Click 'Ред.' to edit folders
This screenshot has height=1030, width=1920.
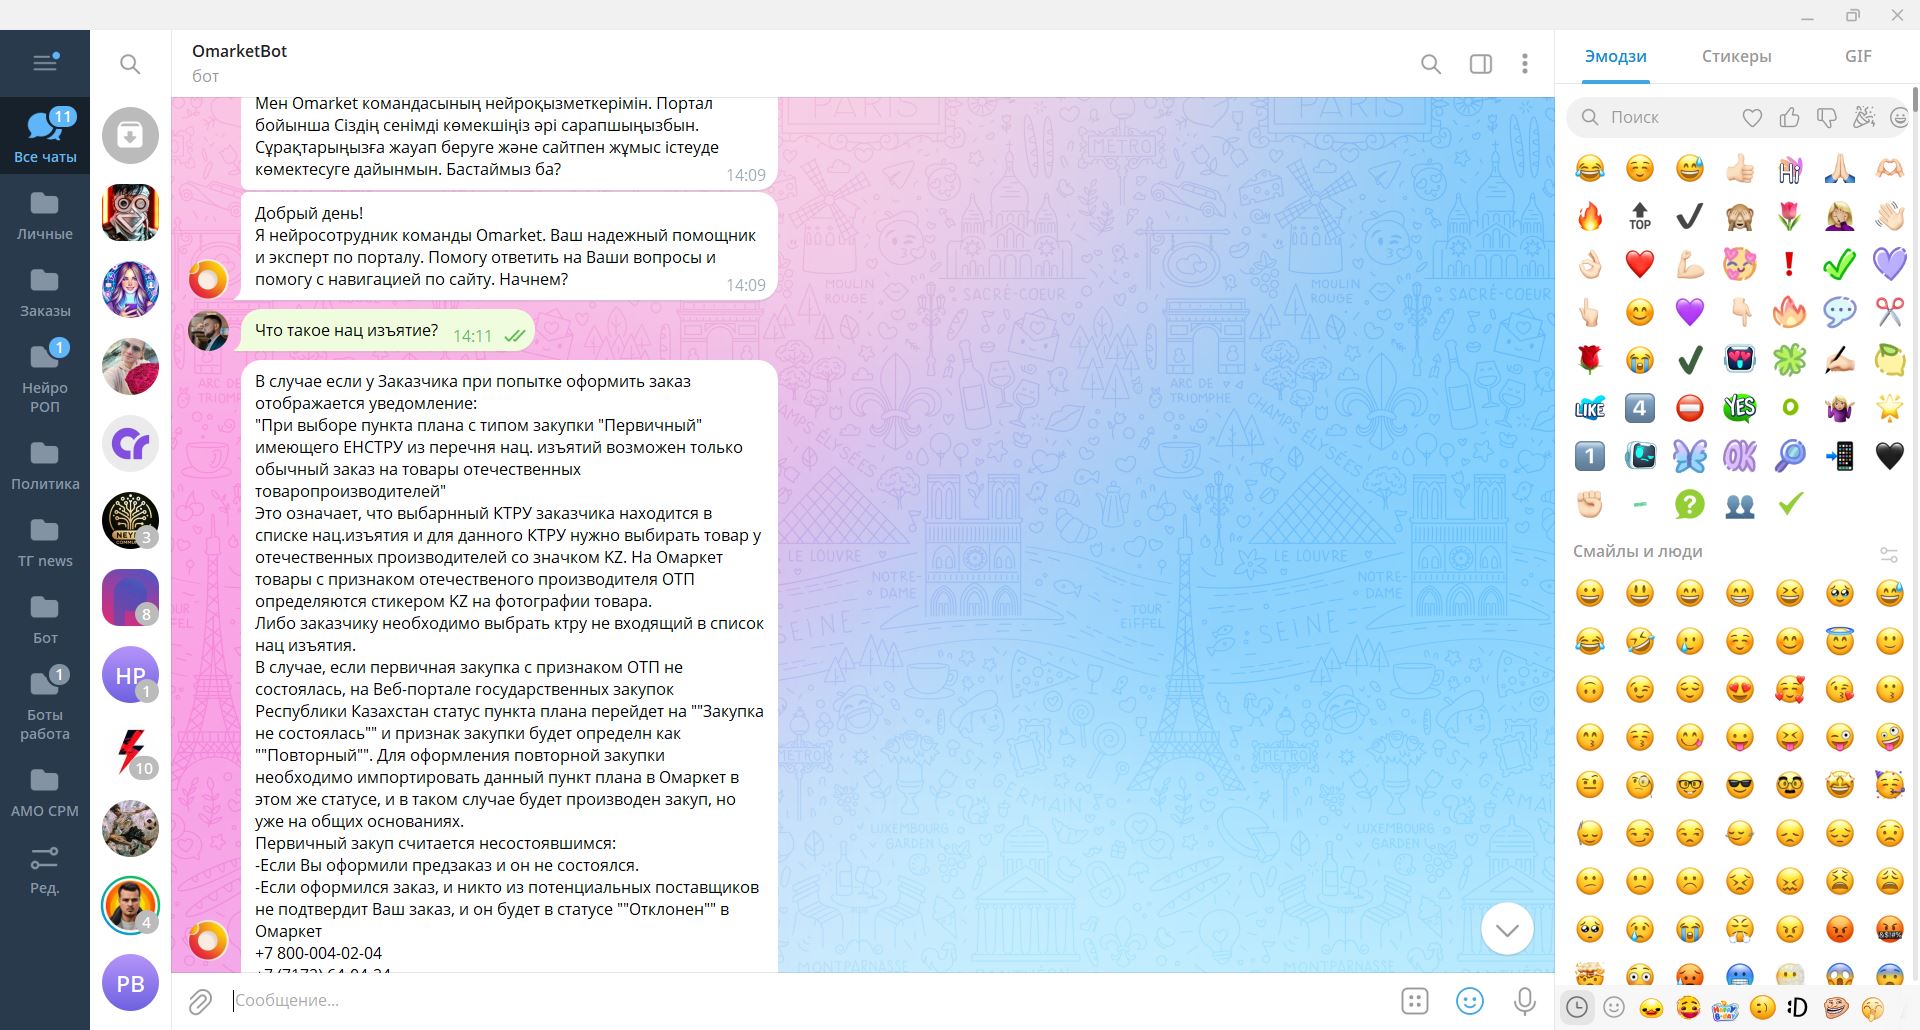click(45, 868)
